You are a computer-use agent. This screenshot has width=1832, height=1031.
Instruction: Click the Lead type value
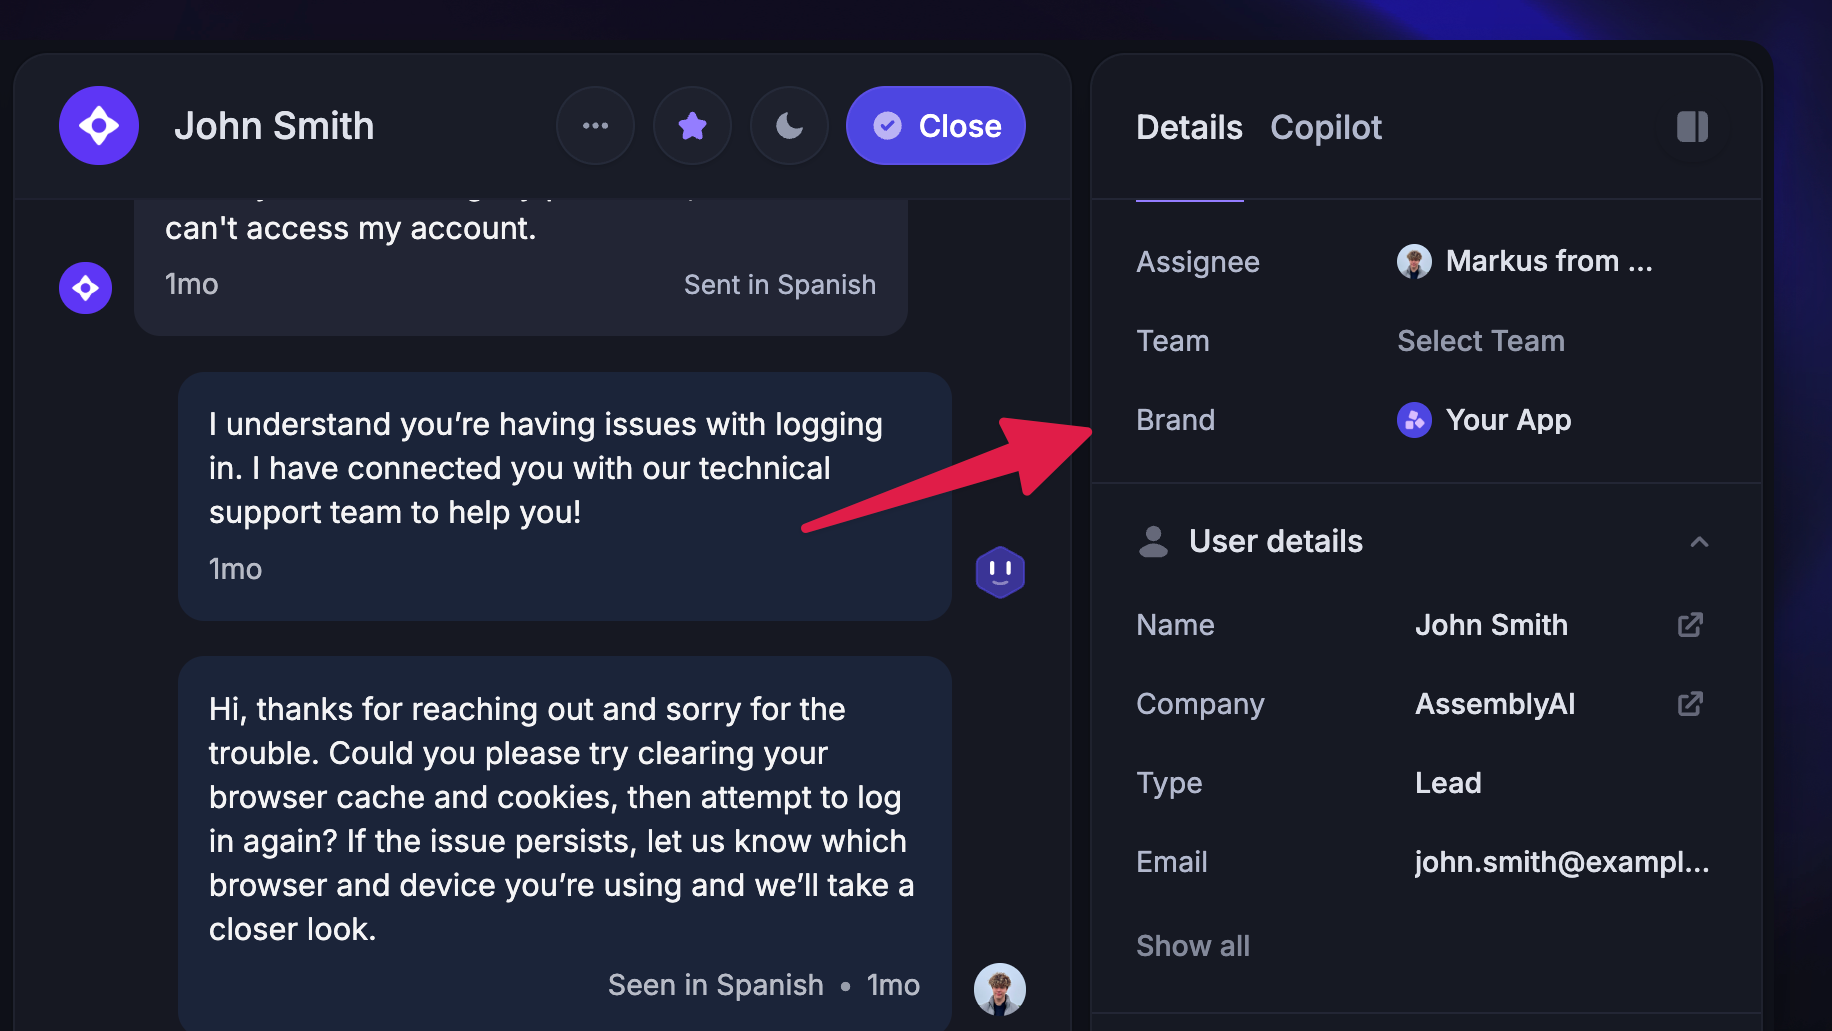pyautogui.click(x=1448, y=783)
